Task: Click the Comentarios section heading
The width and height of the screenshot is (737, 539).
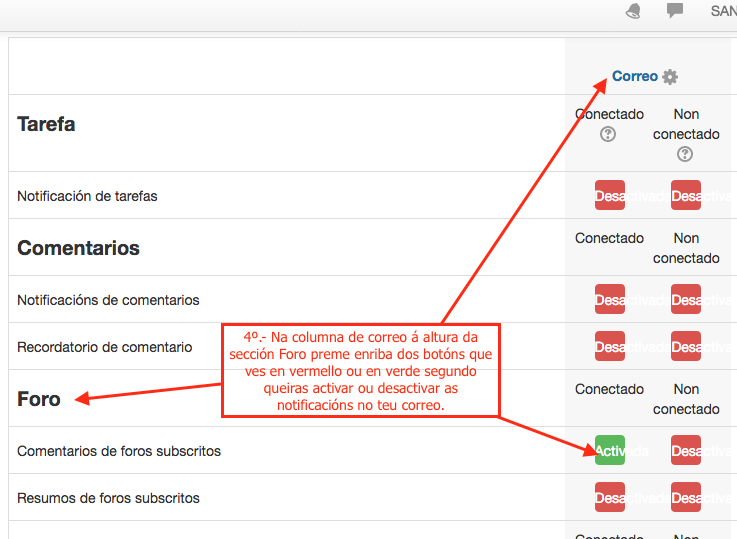Action: (78, 248)
